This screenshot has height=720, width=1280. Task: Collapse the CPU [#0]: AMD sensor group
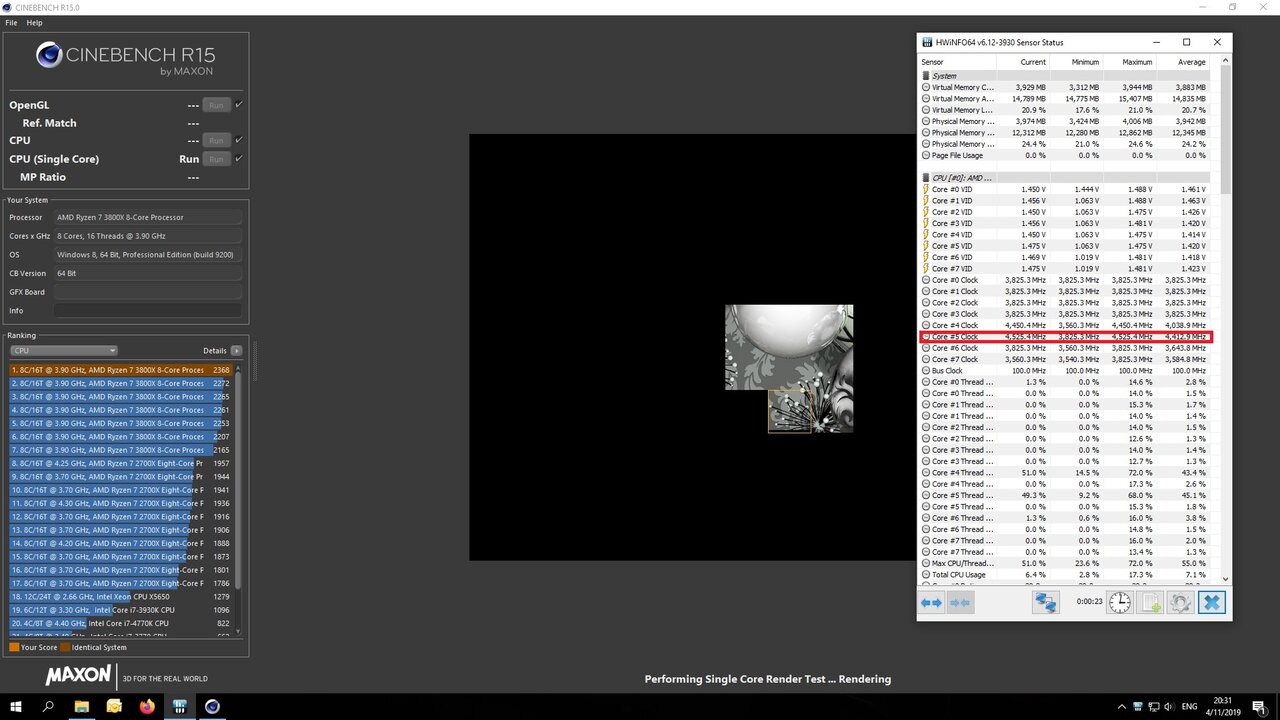point(925,178)
